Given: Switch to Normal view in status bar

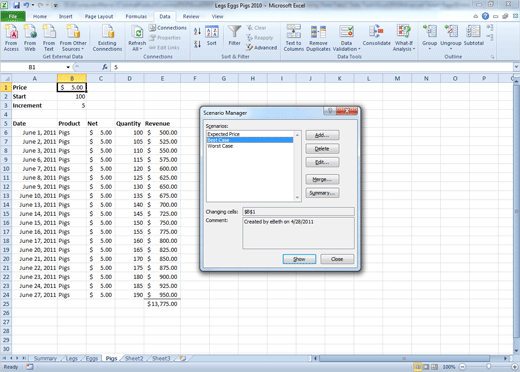Looking at the screenshot, I should [417, 367].
